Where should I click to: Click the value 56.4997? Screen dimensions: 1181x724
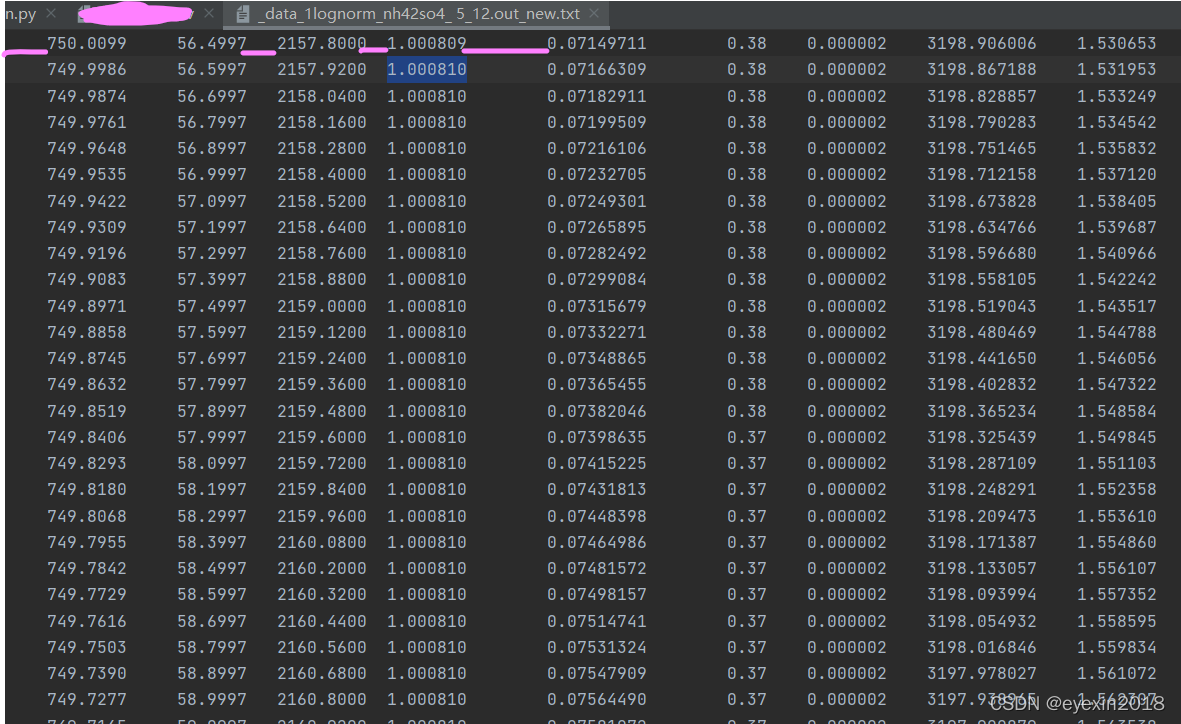(212, 44)
